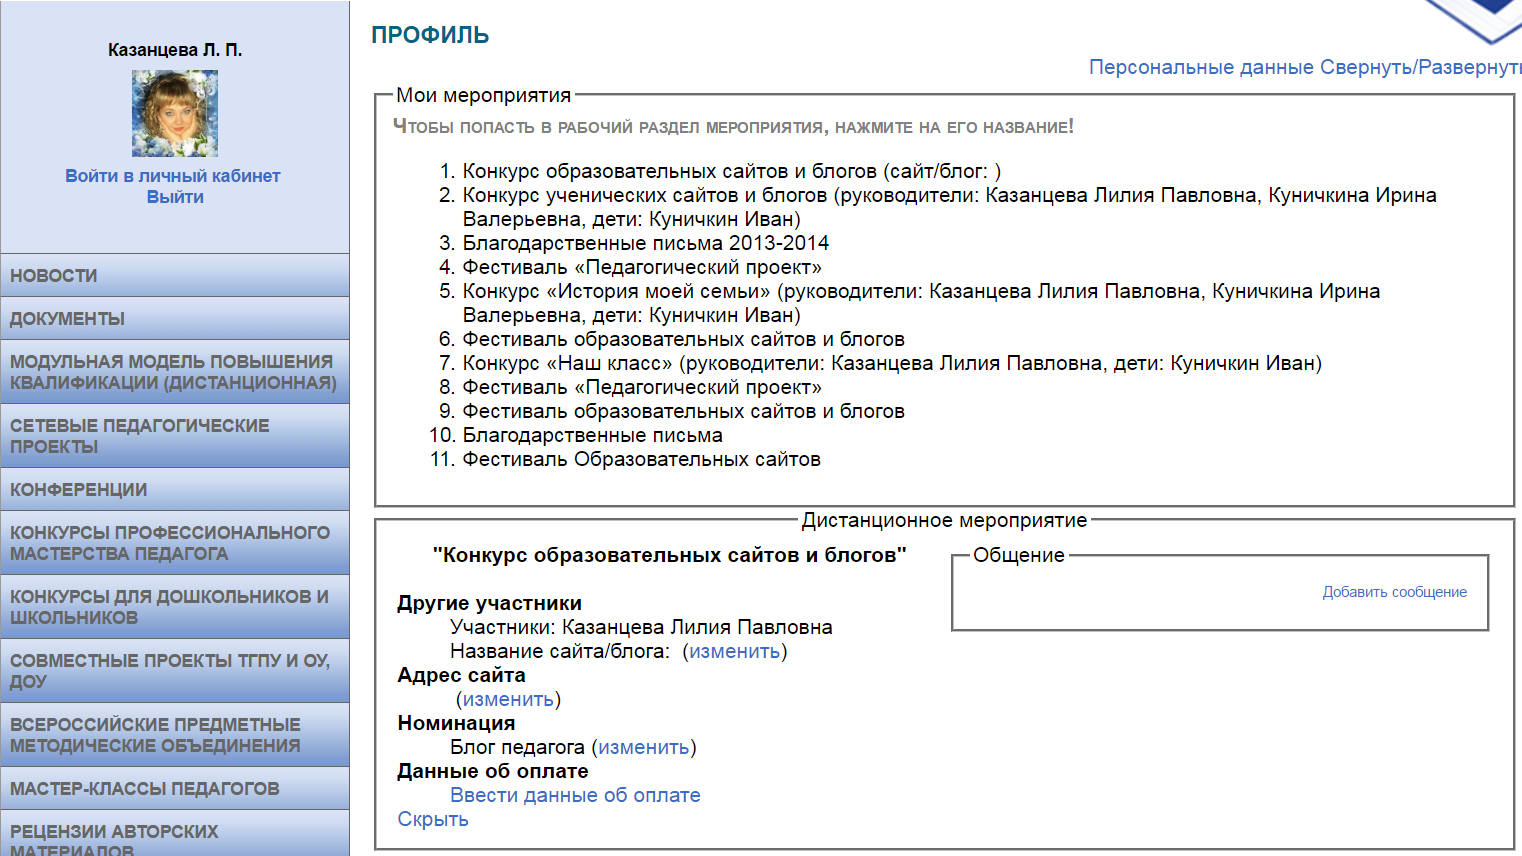Open 'Конкурсы профессионального мастерства педагога' menu
The image size is (1522, 856).
pyautogui.click(x=175, y=543)
